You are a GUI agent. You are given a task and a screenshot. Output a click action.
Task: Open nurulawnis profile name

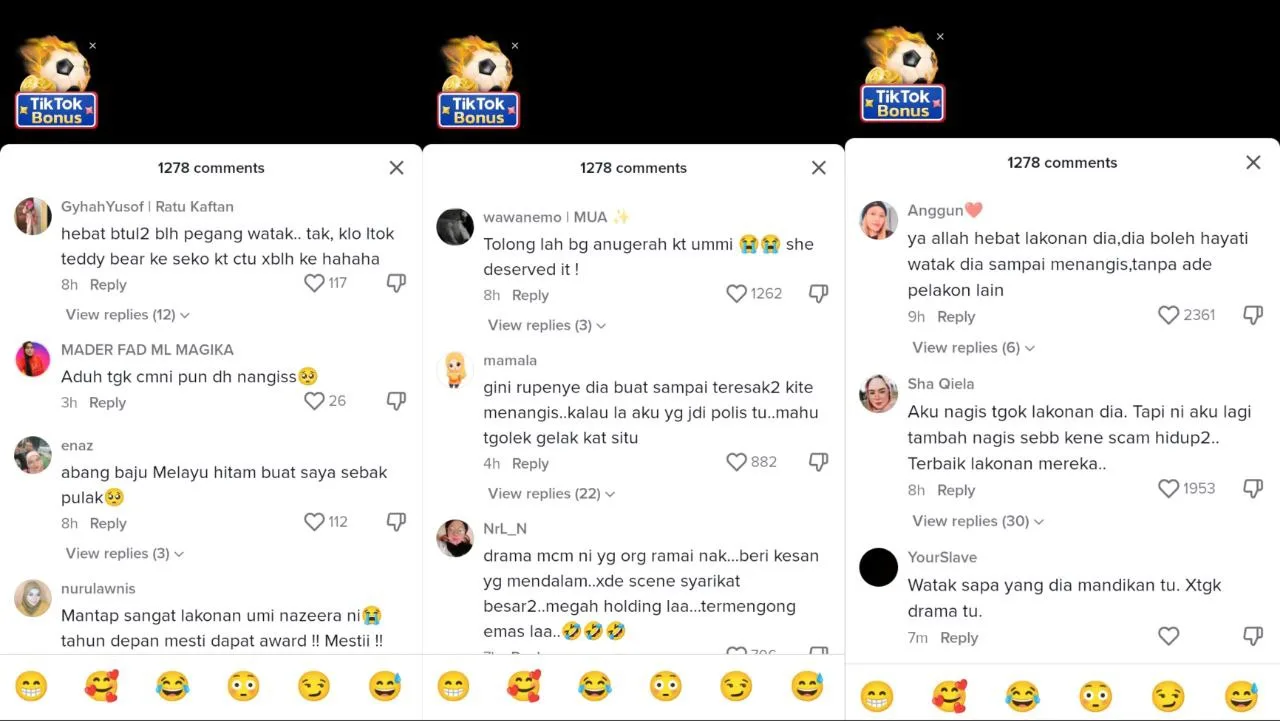98,589
